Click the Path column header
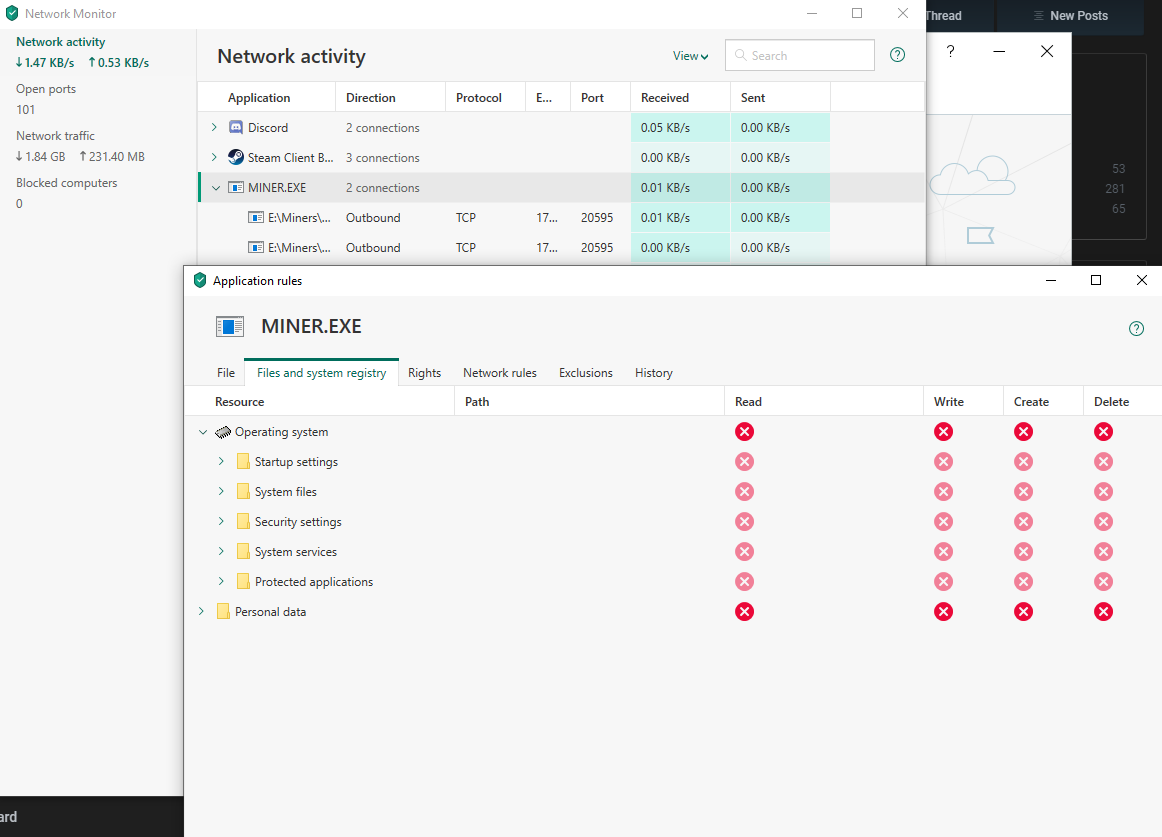Image resolution: width=1162 pixels, height=837 pixels. (590, 402)
